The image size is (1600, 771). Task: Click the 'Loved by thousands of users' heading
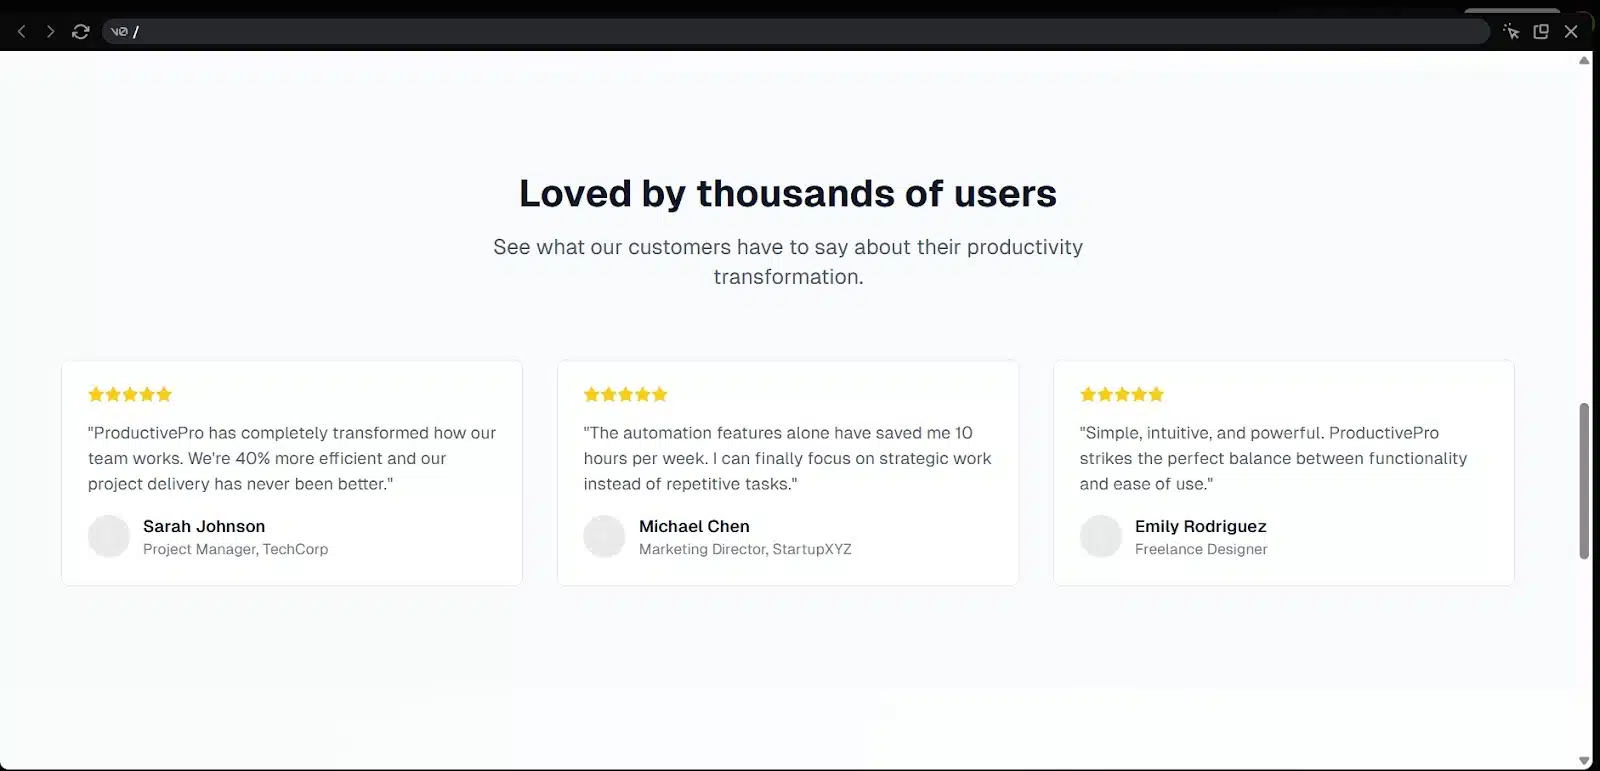788,193
